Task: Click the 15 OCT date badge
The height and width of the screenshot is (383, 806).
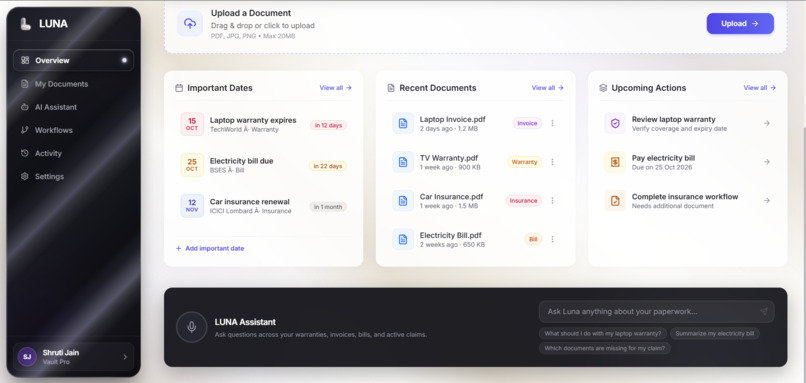Action: [x=192, y=124]
